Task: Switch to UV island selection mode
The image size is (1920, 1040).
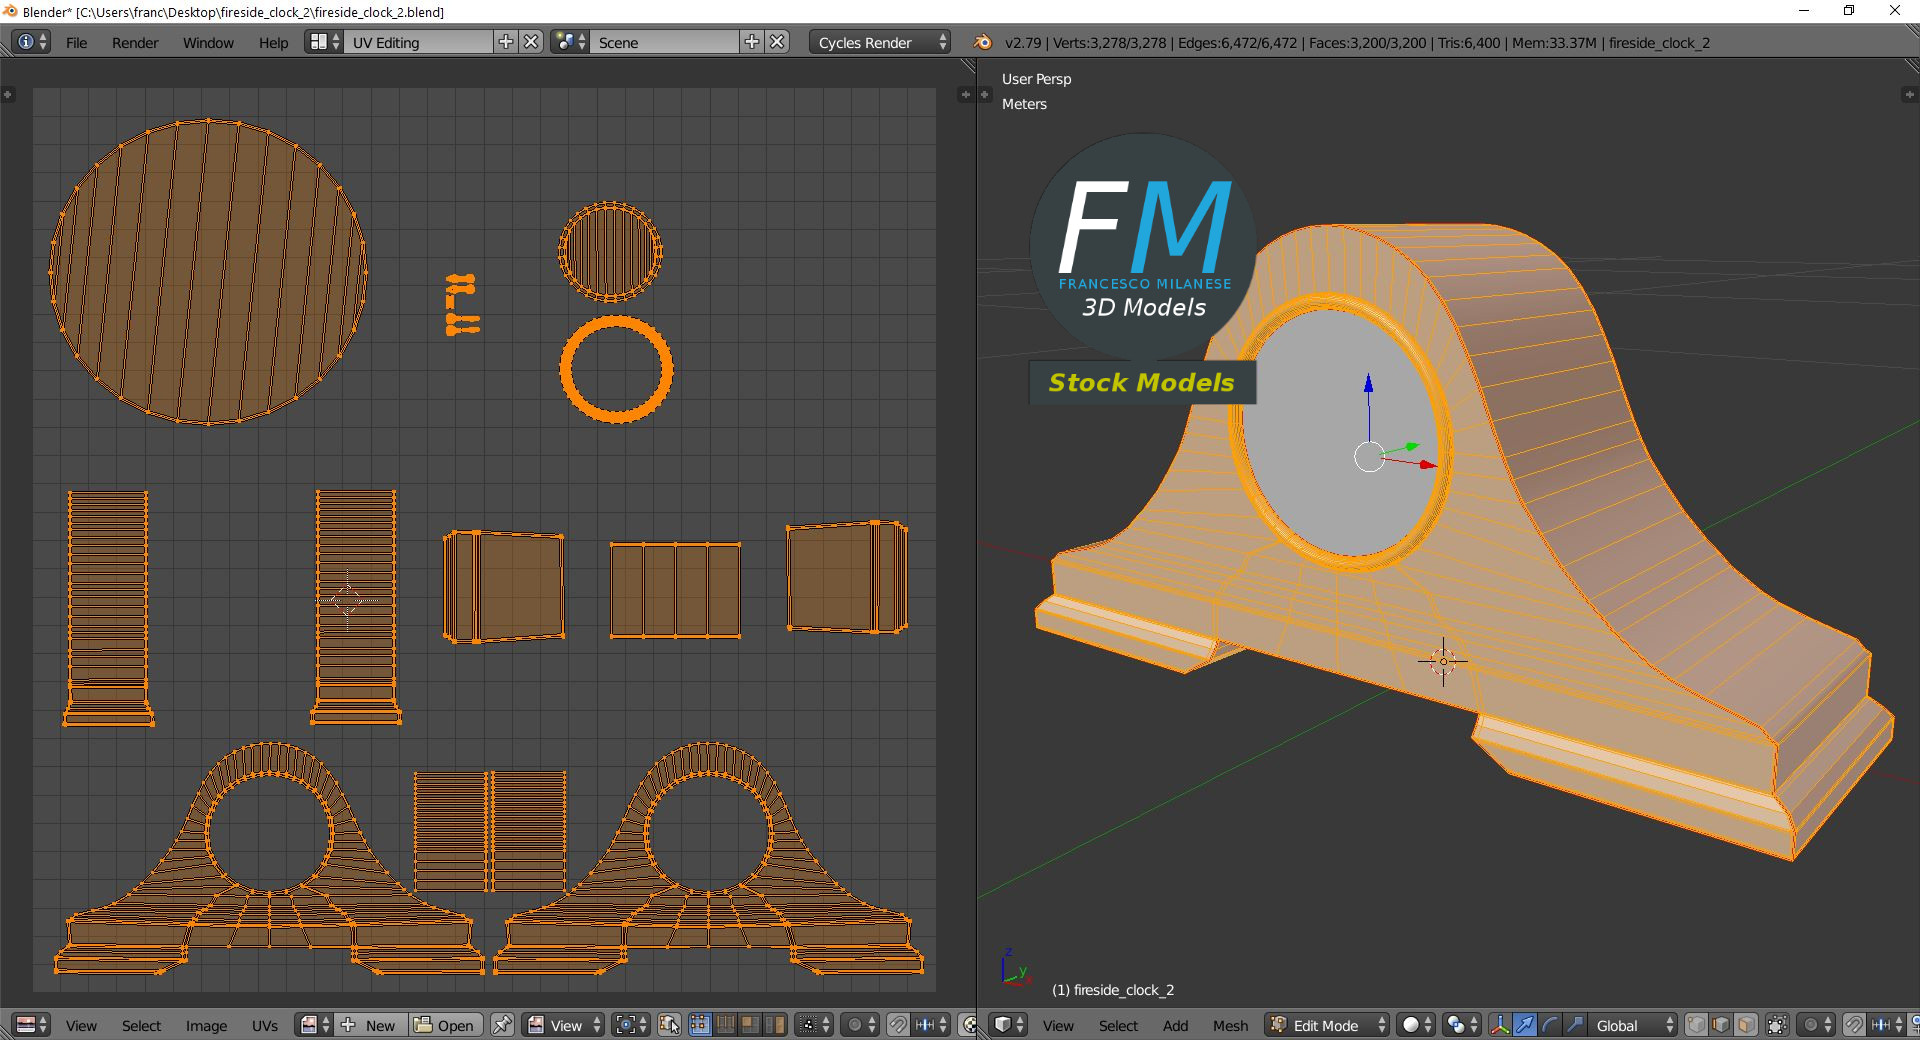Action: tap(775, 1025)
